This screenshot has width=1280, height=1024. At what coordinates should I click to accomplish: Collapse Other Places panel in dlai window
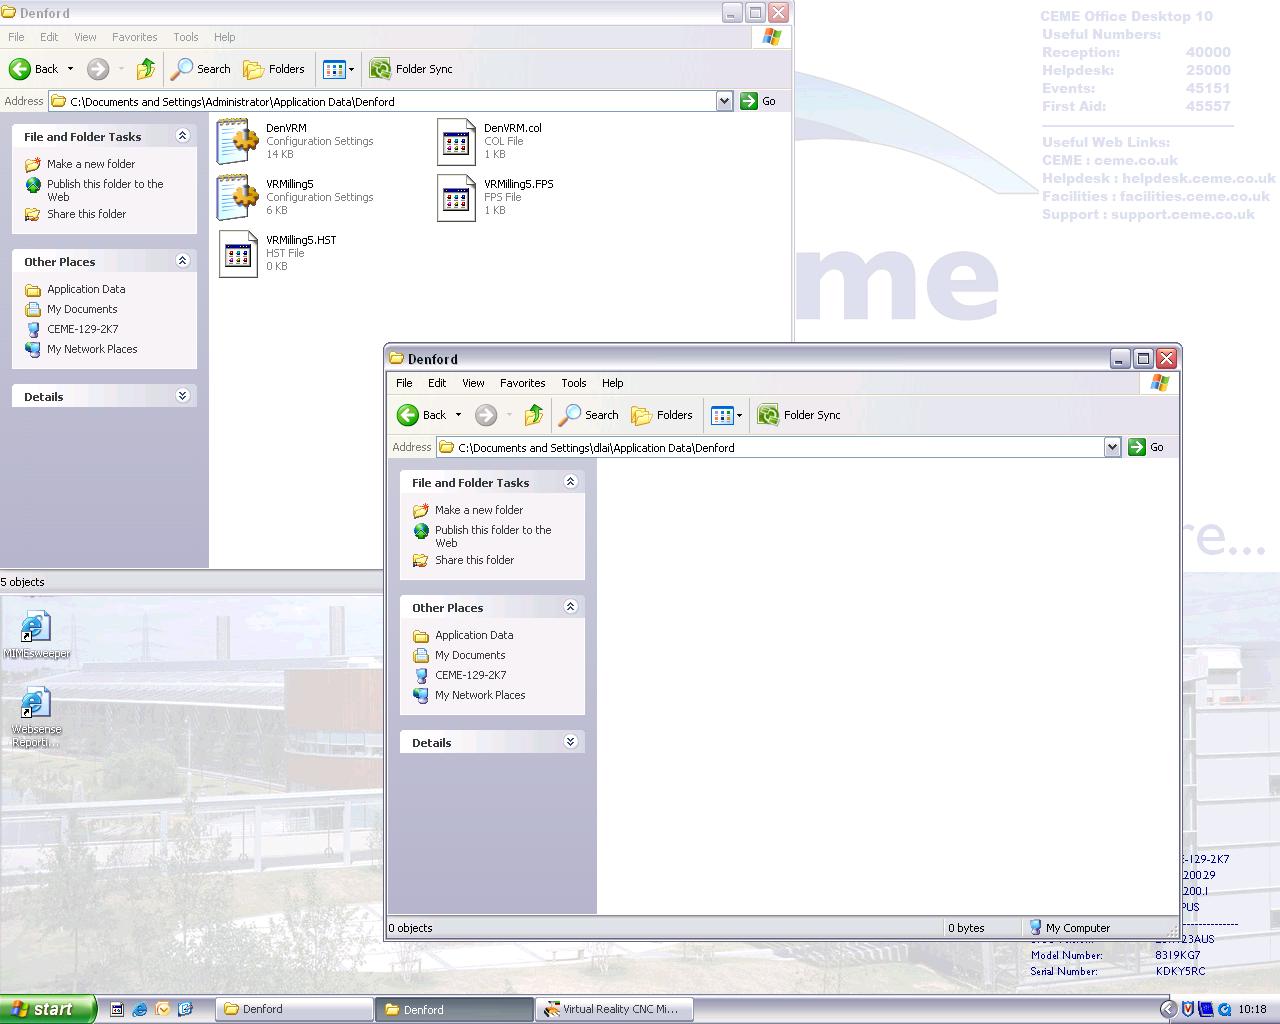coord(571,607)
